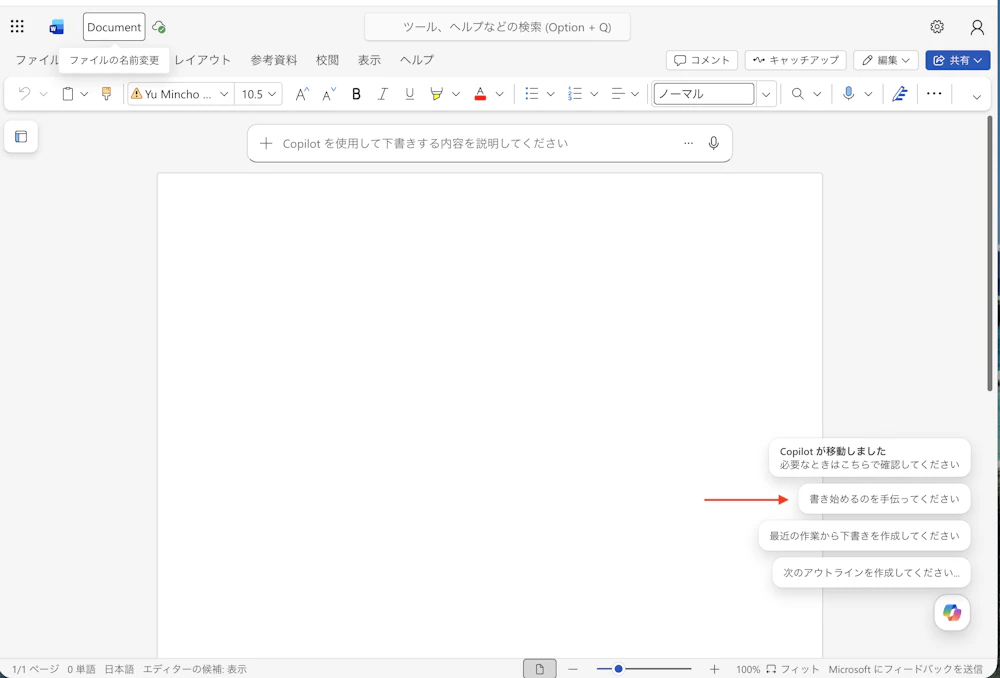The image size is (1000, 678).
Task: Click the ノーマル style box
Action: (x=704, y=94)
